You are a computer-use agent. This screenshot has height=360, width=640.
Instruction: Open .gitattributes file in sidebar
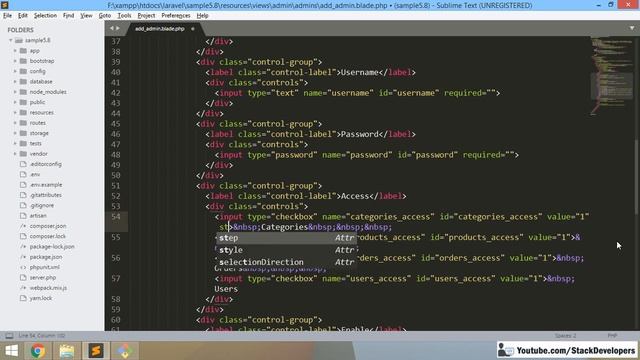(45, 195)
